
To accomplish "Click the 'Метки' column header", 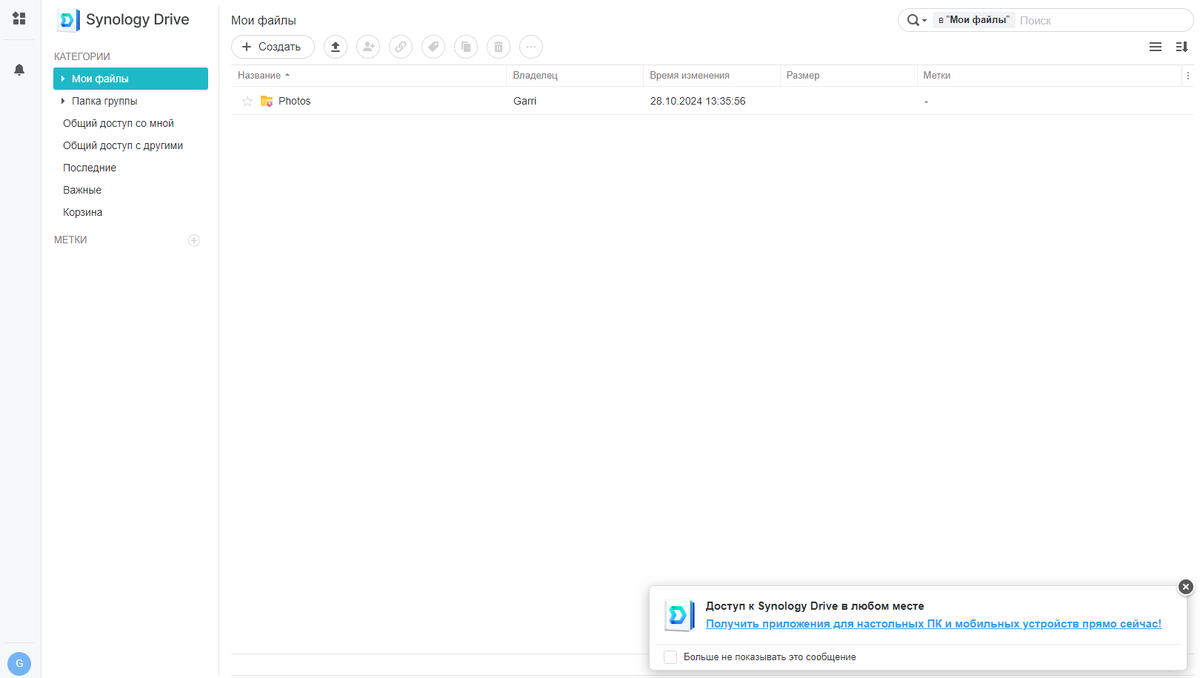I will point(1049,75).
